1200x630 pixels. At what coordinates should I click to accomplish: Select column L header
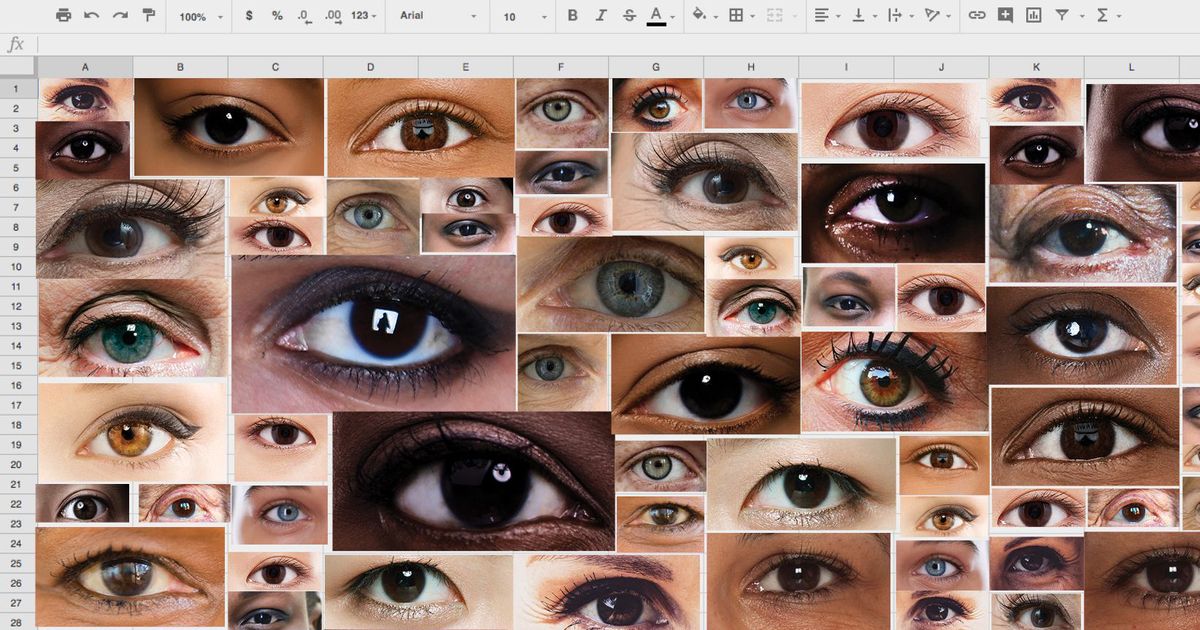(1131, 67)
